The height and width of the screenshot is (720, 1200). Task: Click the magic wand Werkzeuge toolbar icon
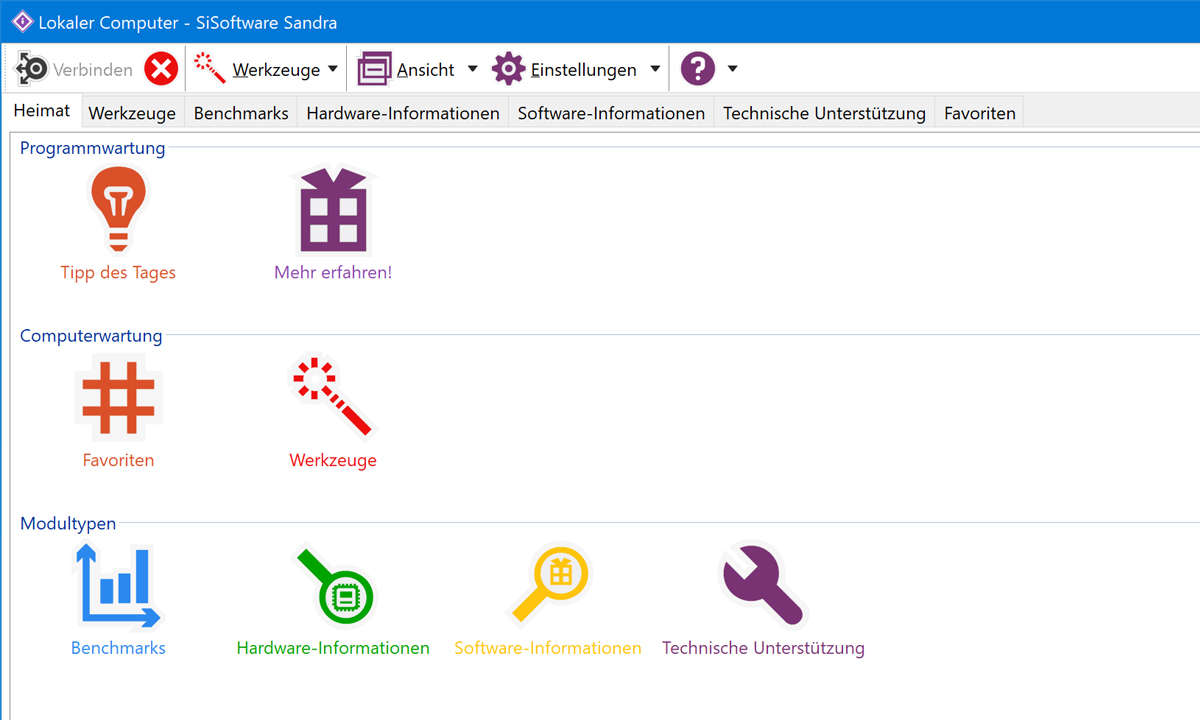pos(210,68)
